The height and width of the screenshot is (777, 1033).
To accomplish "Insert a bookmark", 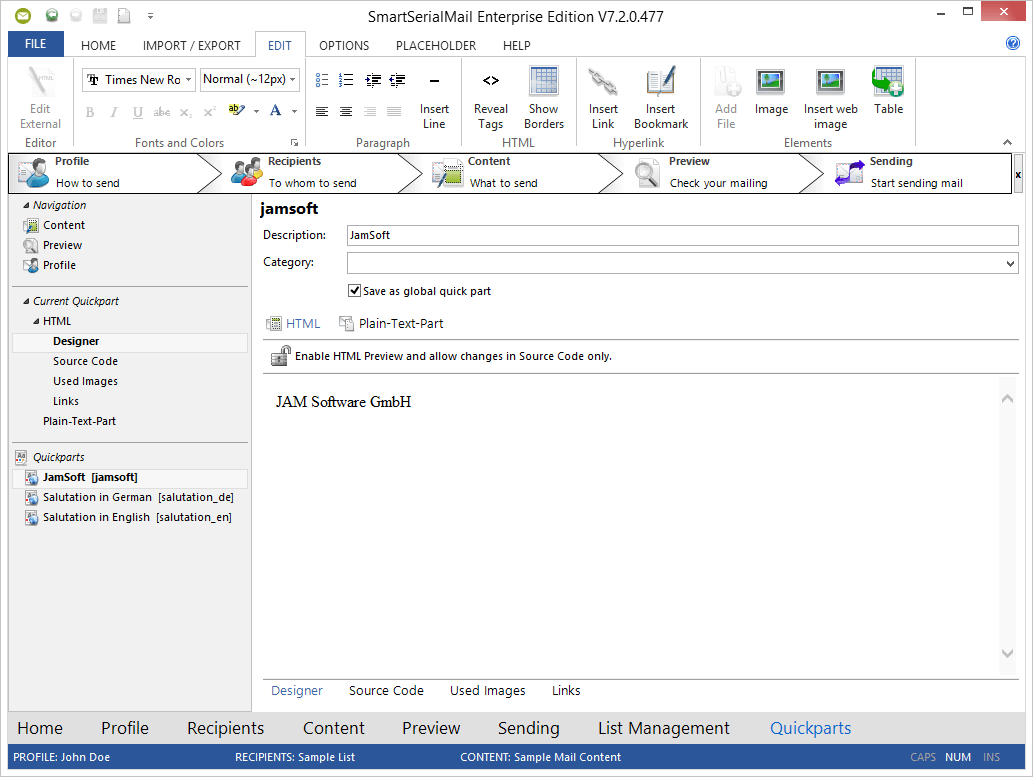I will point(661,98).
